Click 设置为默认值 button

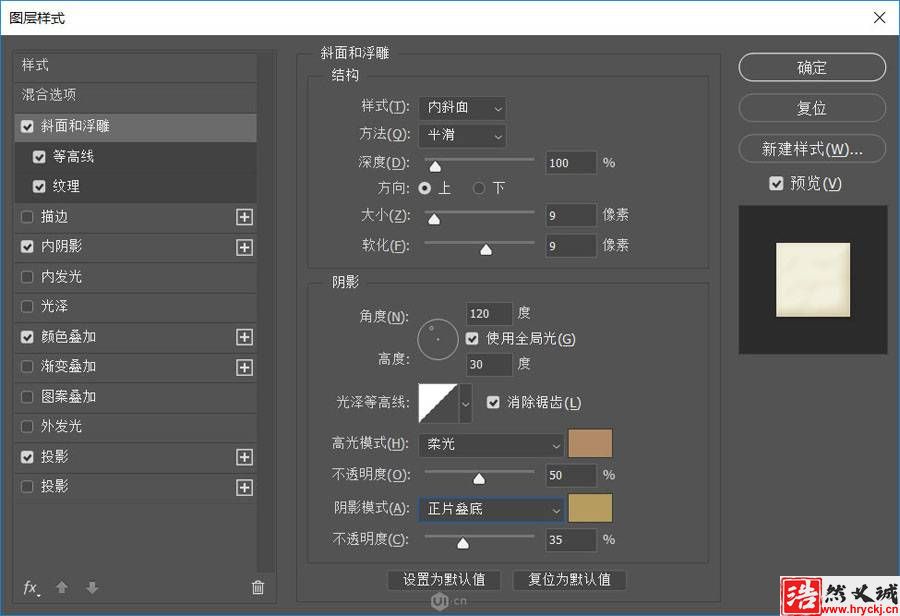coord(444,580)
